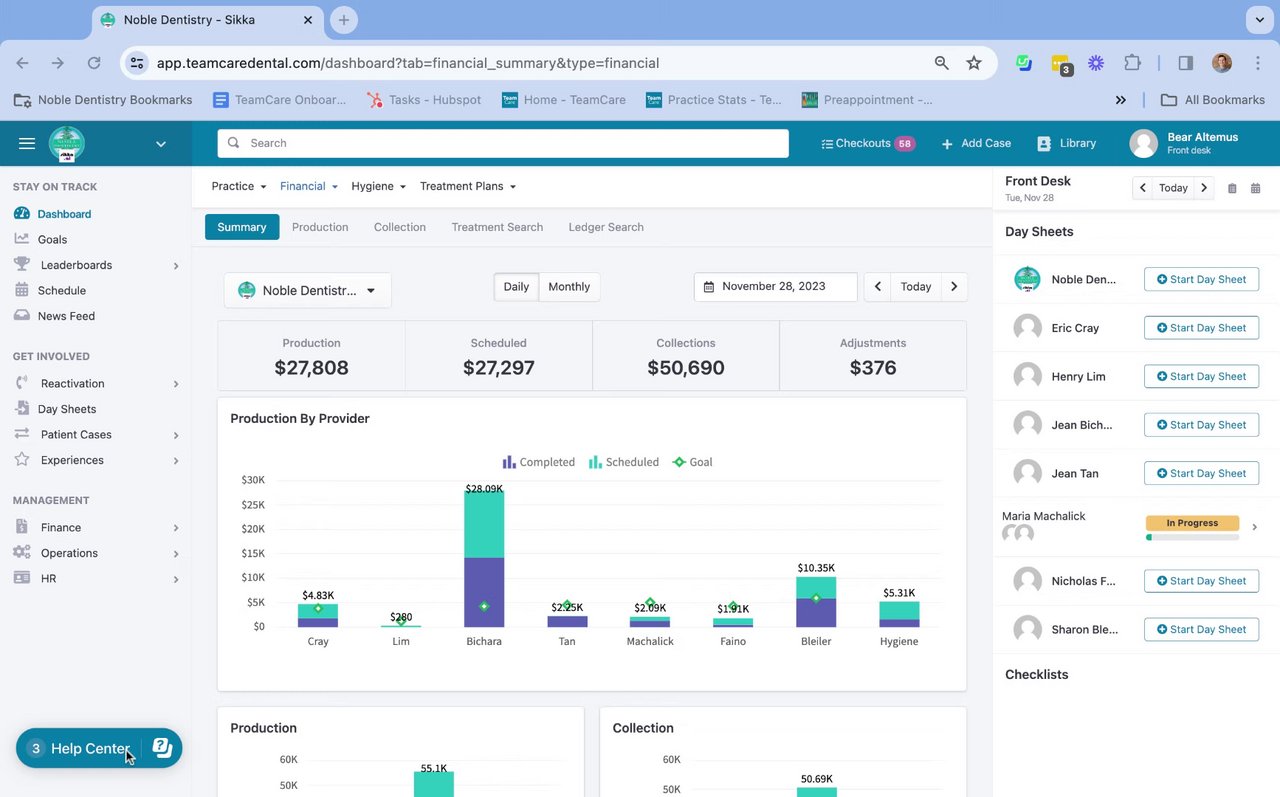Screen dimensions: 1280x797
Task: Go to previous day in Front Desk panel
Action: [1143, 188]
